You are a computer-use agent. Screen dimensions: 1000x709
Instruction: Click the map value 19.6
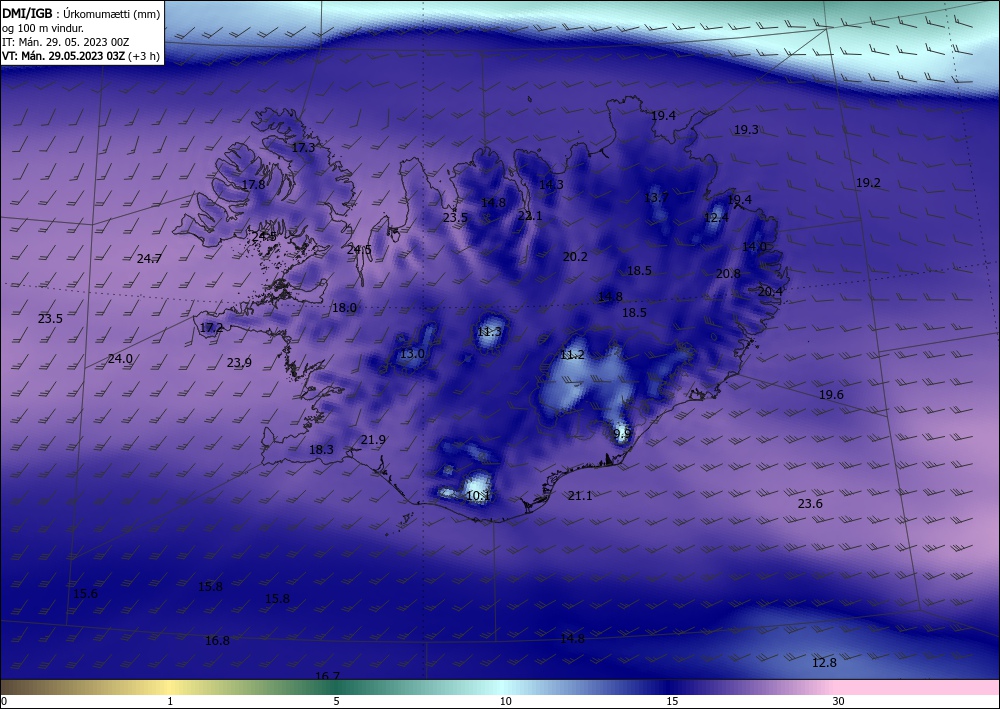pyautogui.click(x=831, y=395)
